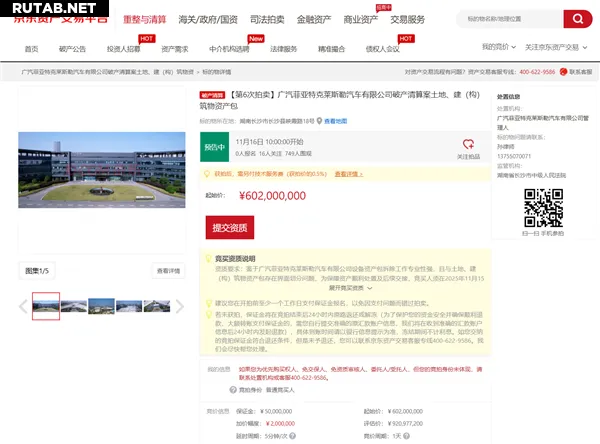Click the search magnifier button
This screenshot has width=600, height=444.
576,19
